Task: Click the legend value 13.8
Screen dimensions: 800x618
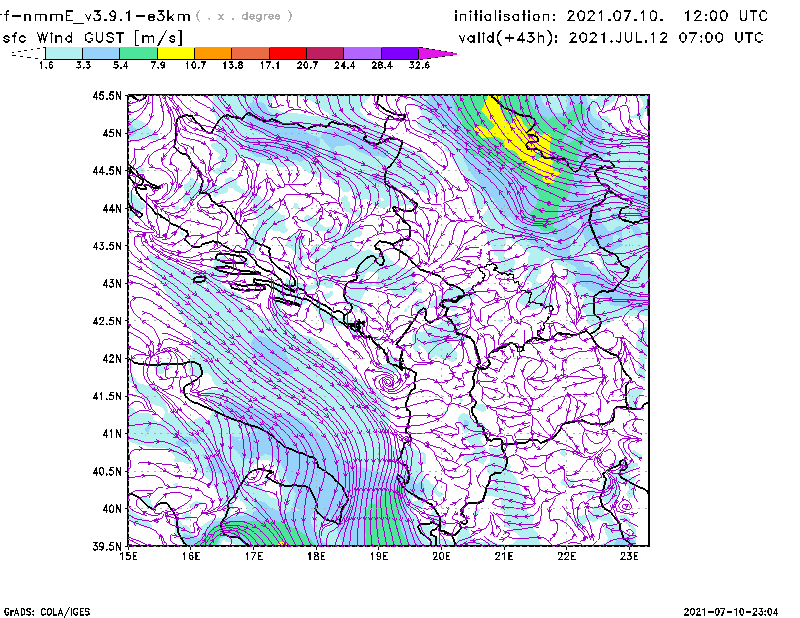Action: coord(233,65)
